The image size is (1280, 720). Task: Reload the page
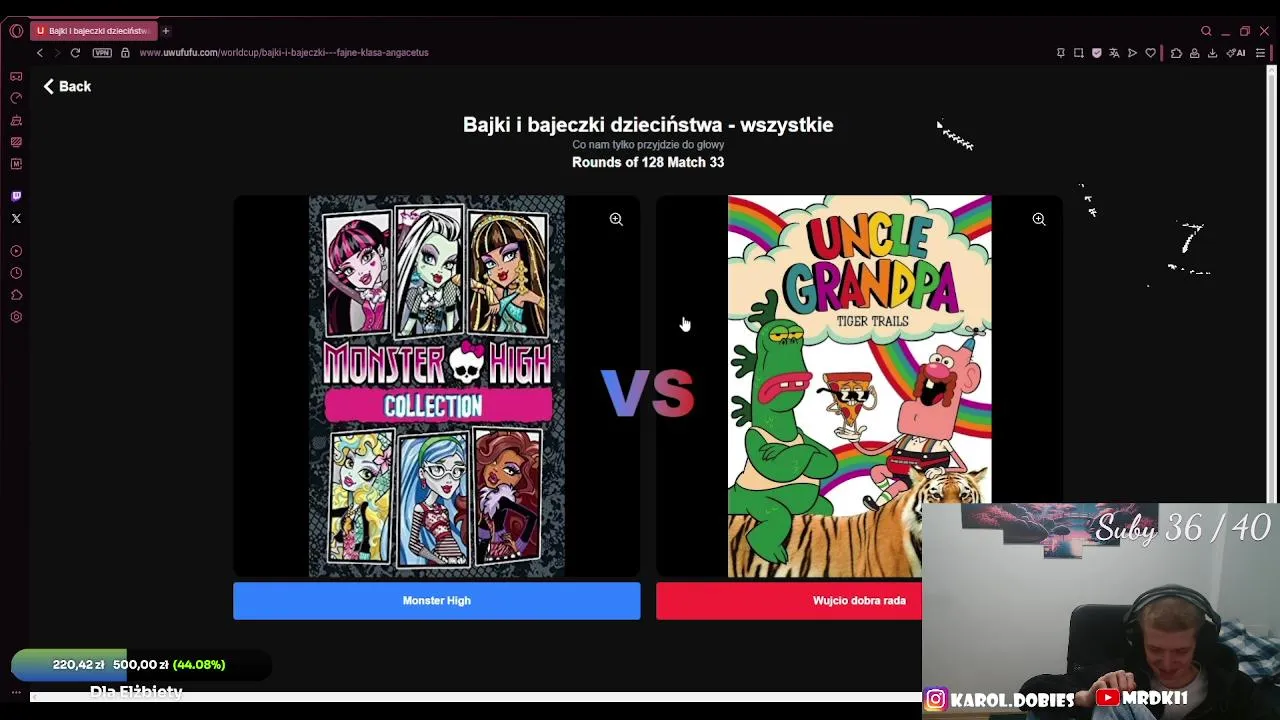pyautogui.click(x=75, y=53)
